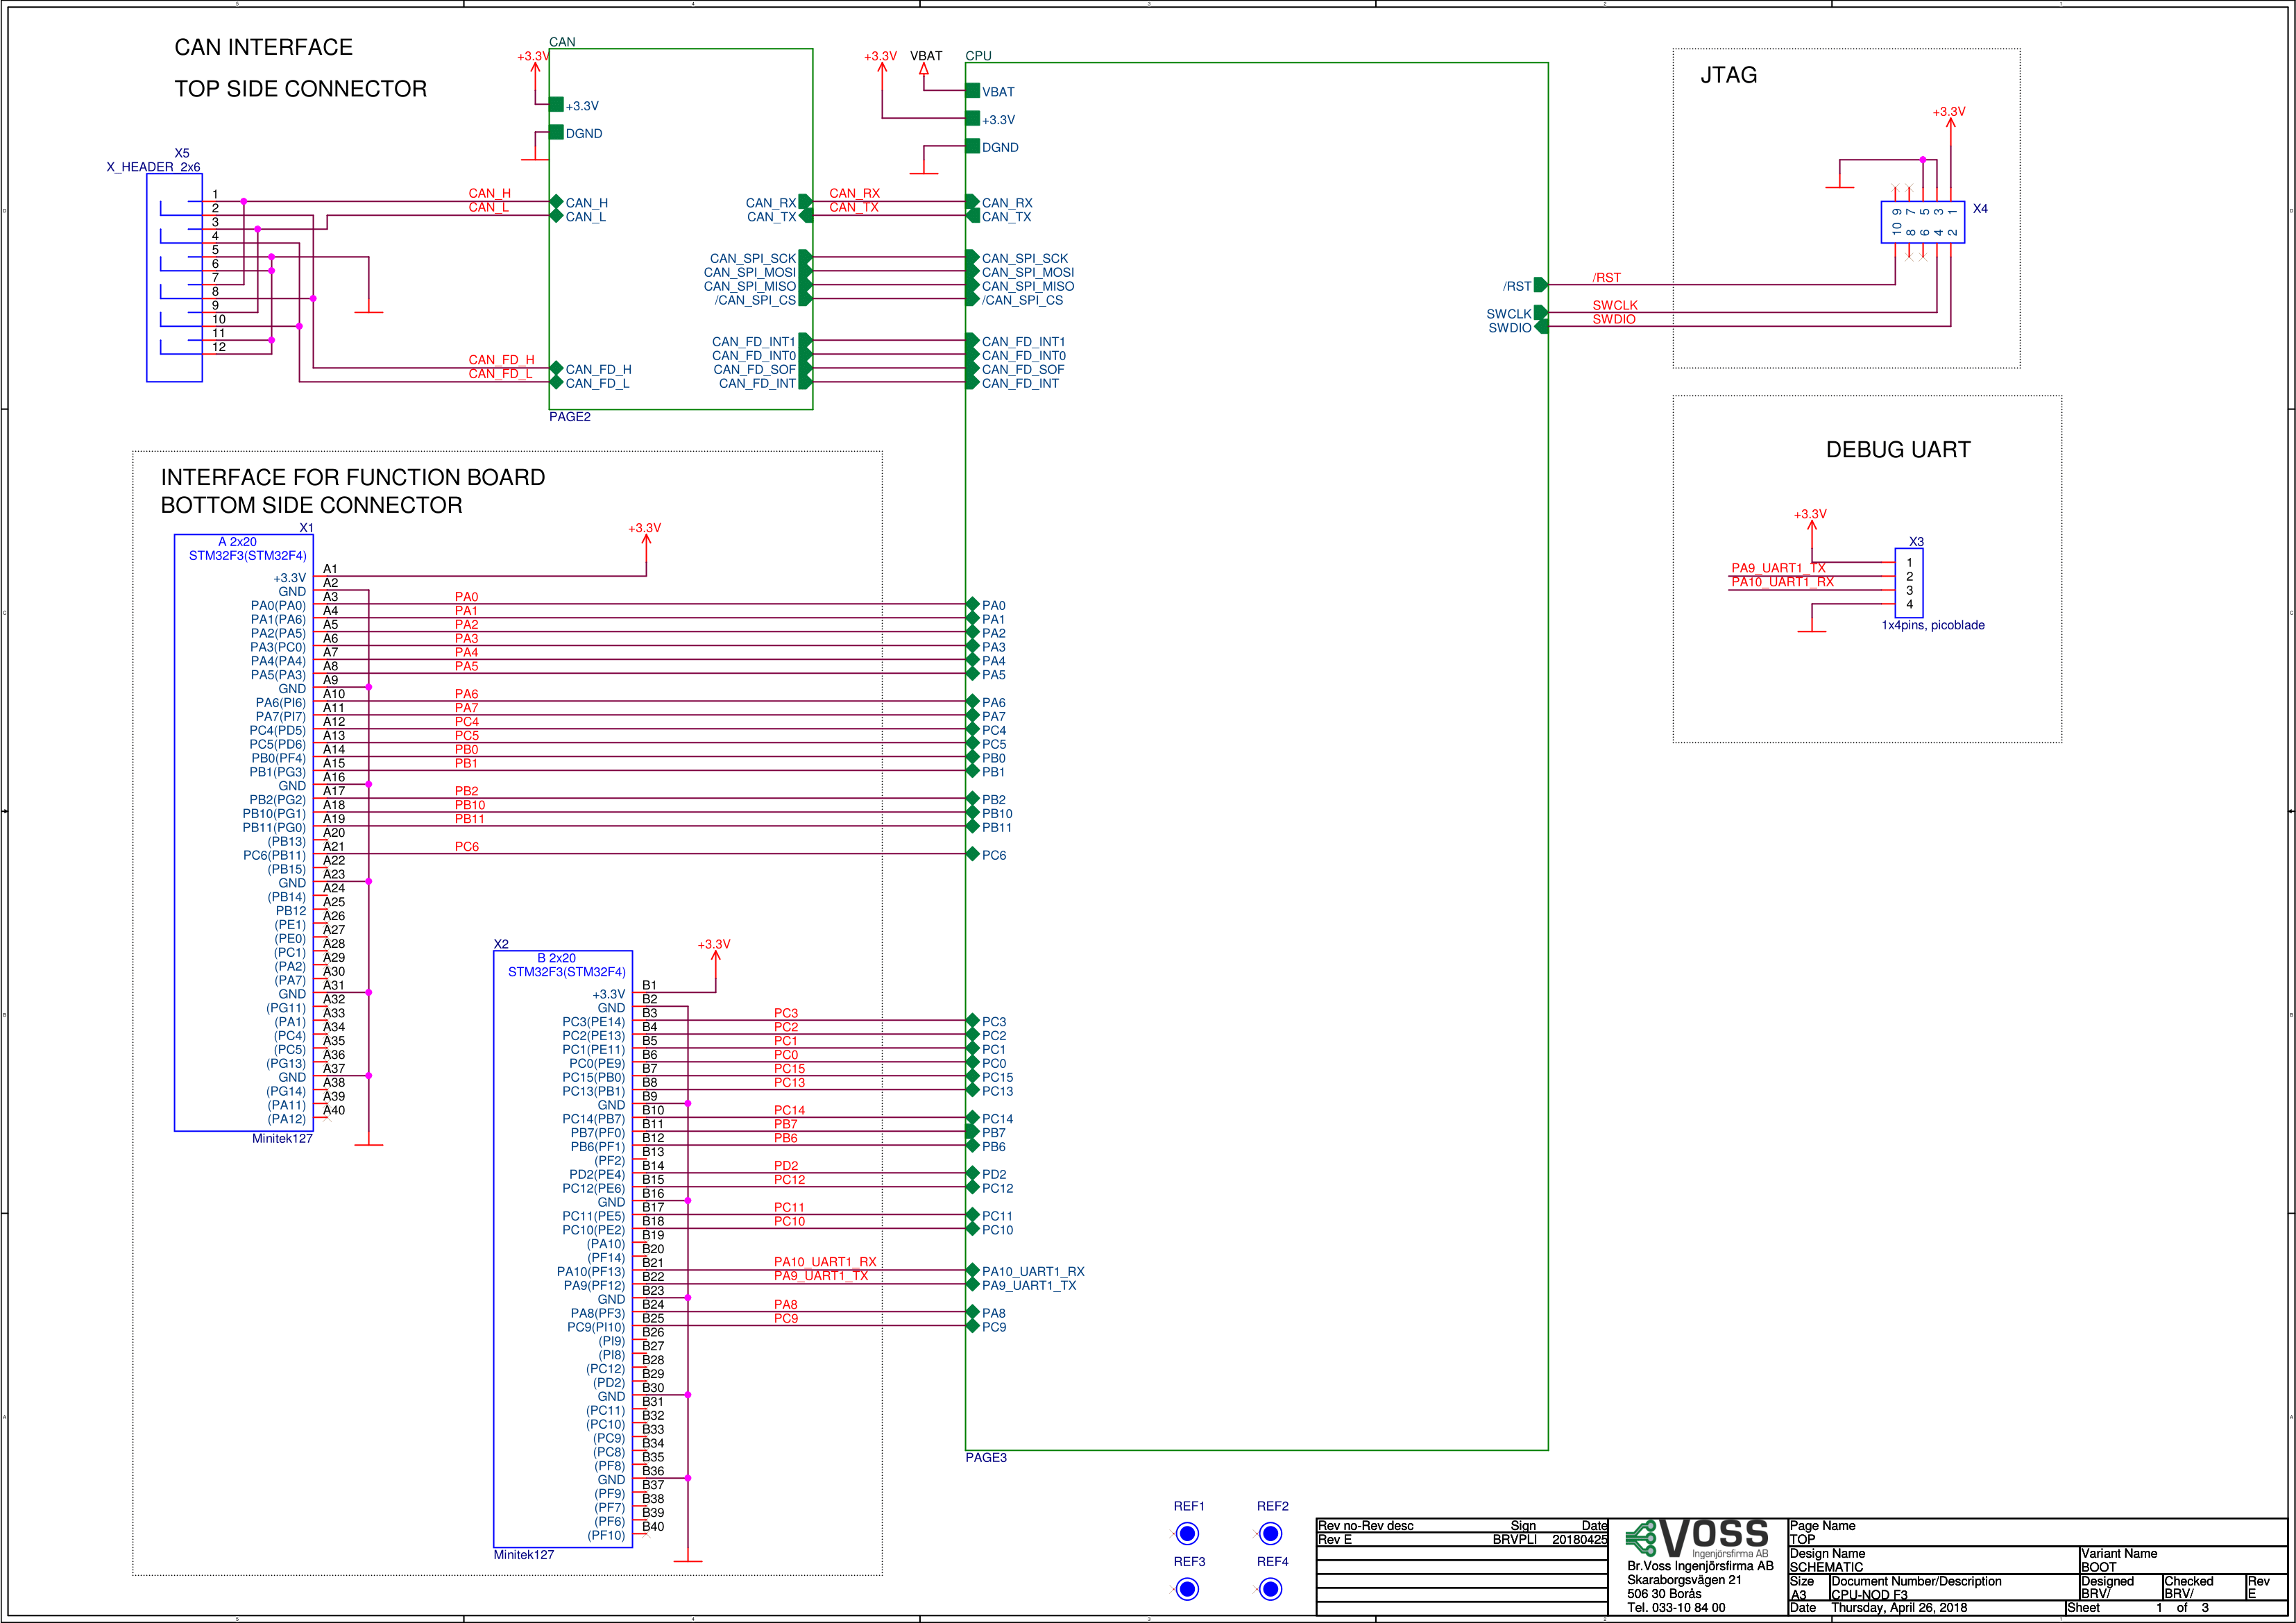
Task: Click the '1x4pins, picoblade' description
Action: click(x=1932, y=625)
